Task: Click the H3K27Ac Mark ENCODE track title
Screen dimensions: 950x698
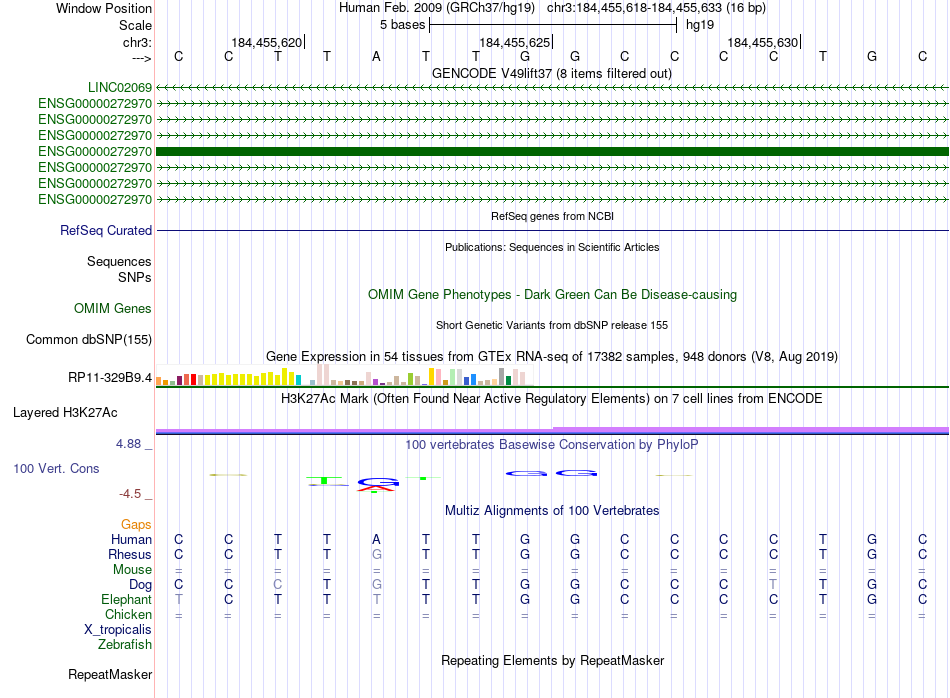Action: pos(552,399)
